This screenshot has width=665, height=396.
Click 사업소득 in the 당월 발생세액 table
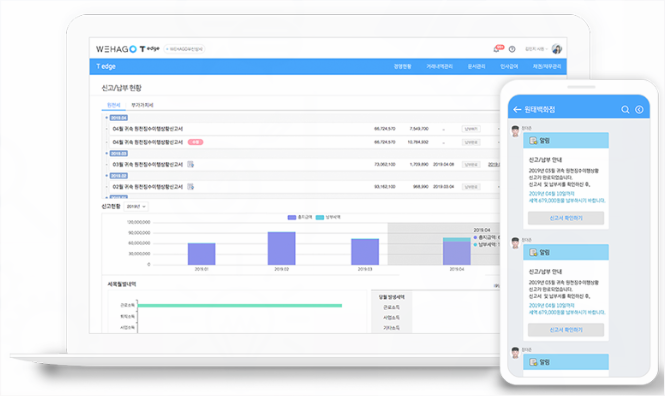click(391, 317)
